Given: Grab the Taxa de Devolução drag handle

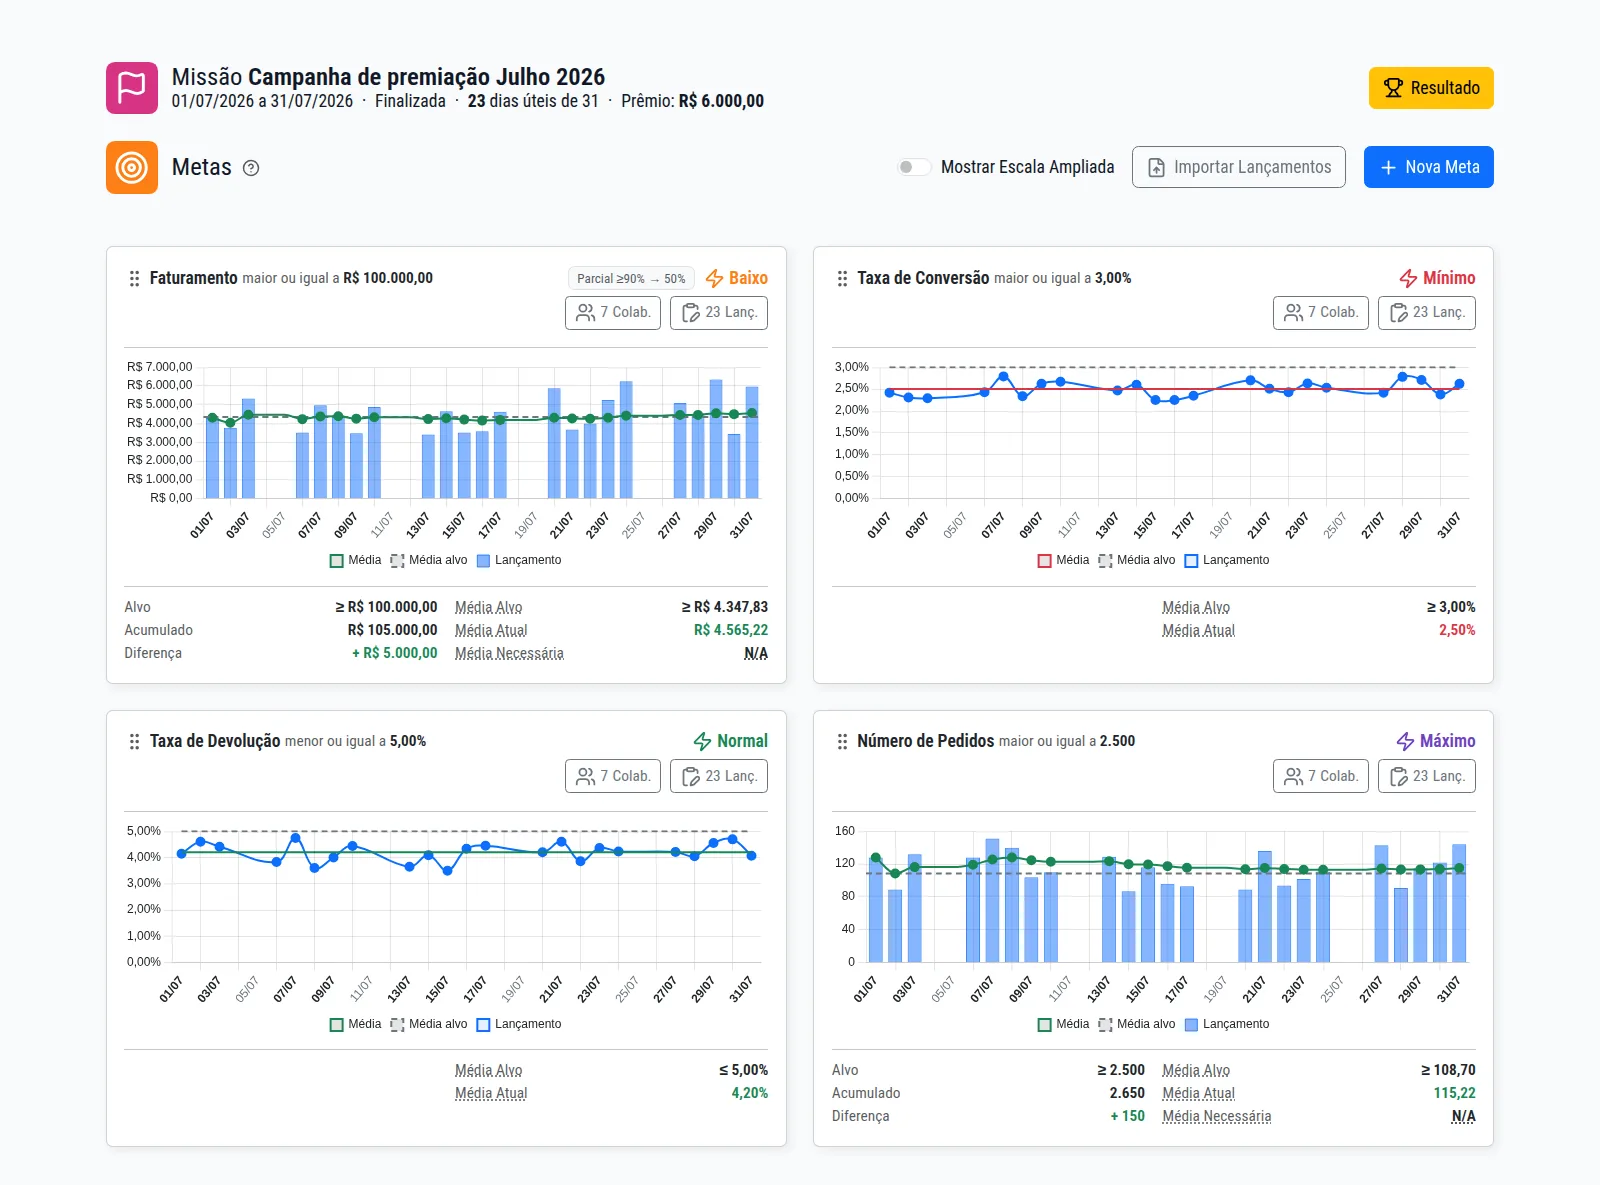Looking at the screenshot, I should click(x=134, y=741).
